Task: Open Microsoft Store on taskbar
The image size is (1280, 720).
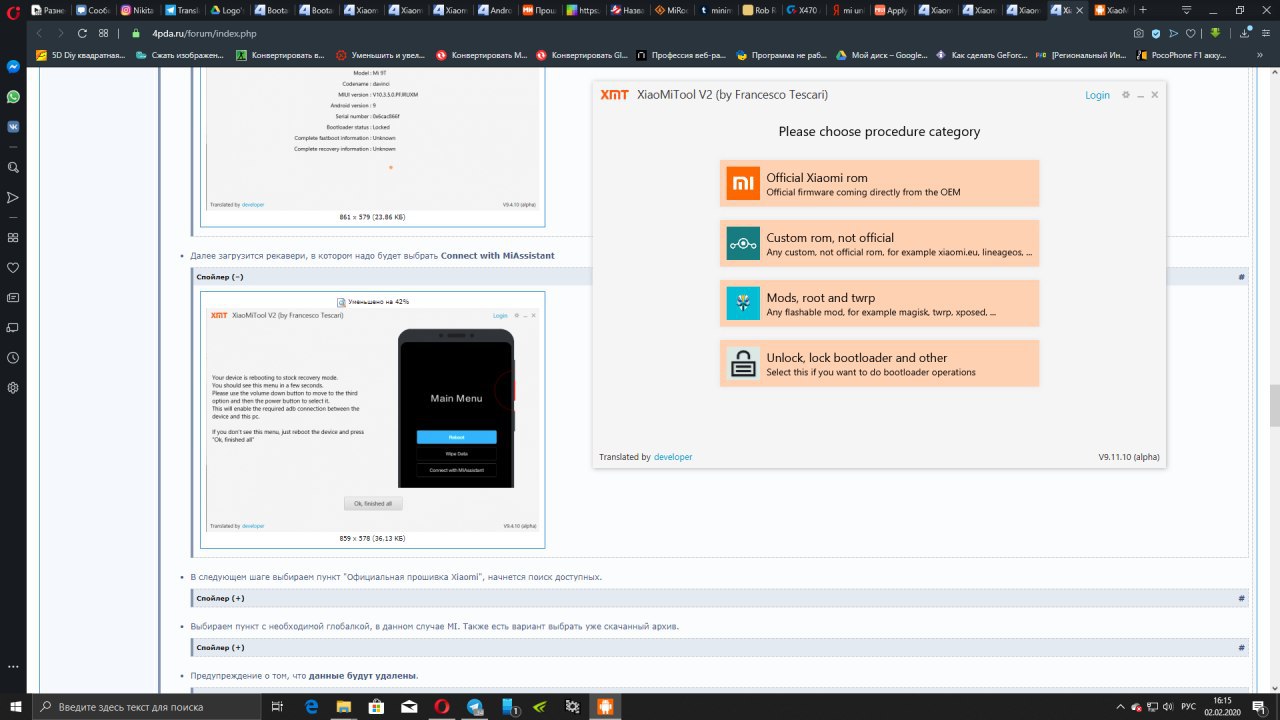Action: point(376,706)
